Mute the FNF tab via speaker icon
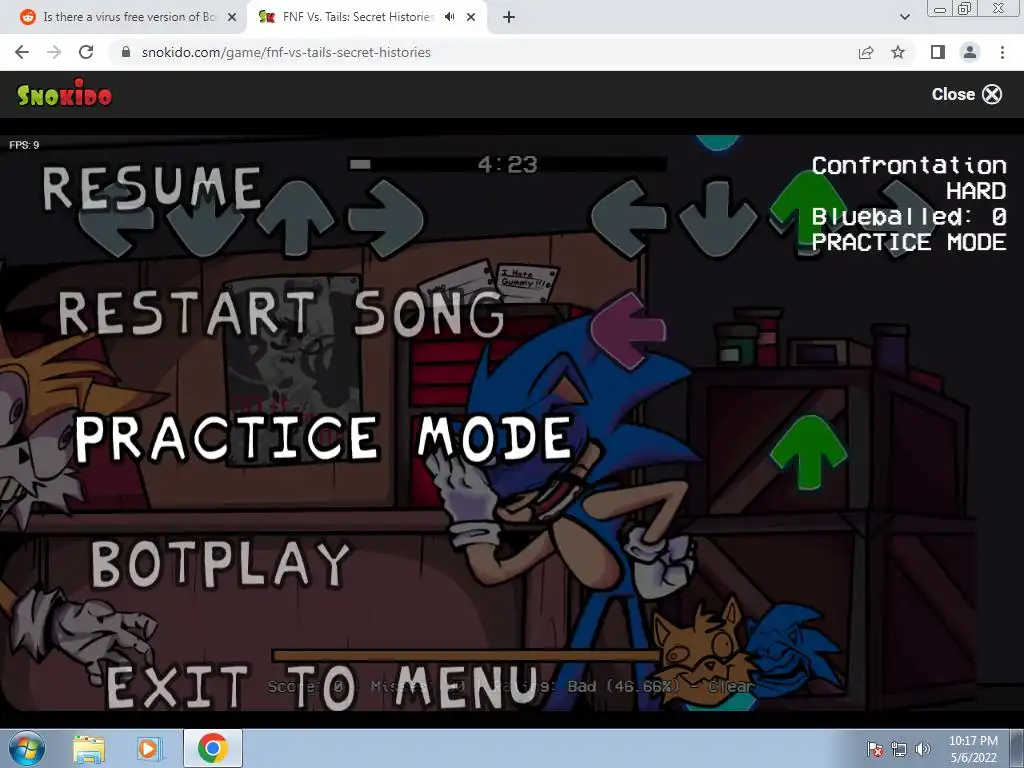 pos(449,17)
